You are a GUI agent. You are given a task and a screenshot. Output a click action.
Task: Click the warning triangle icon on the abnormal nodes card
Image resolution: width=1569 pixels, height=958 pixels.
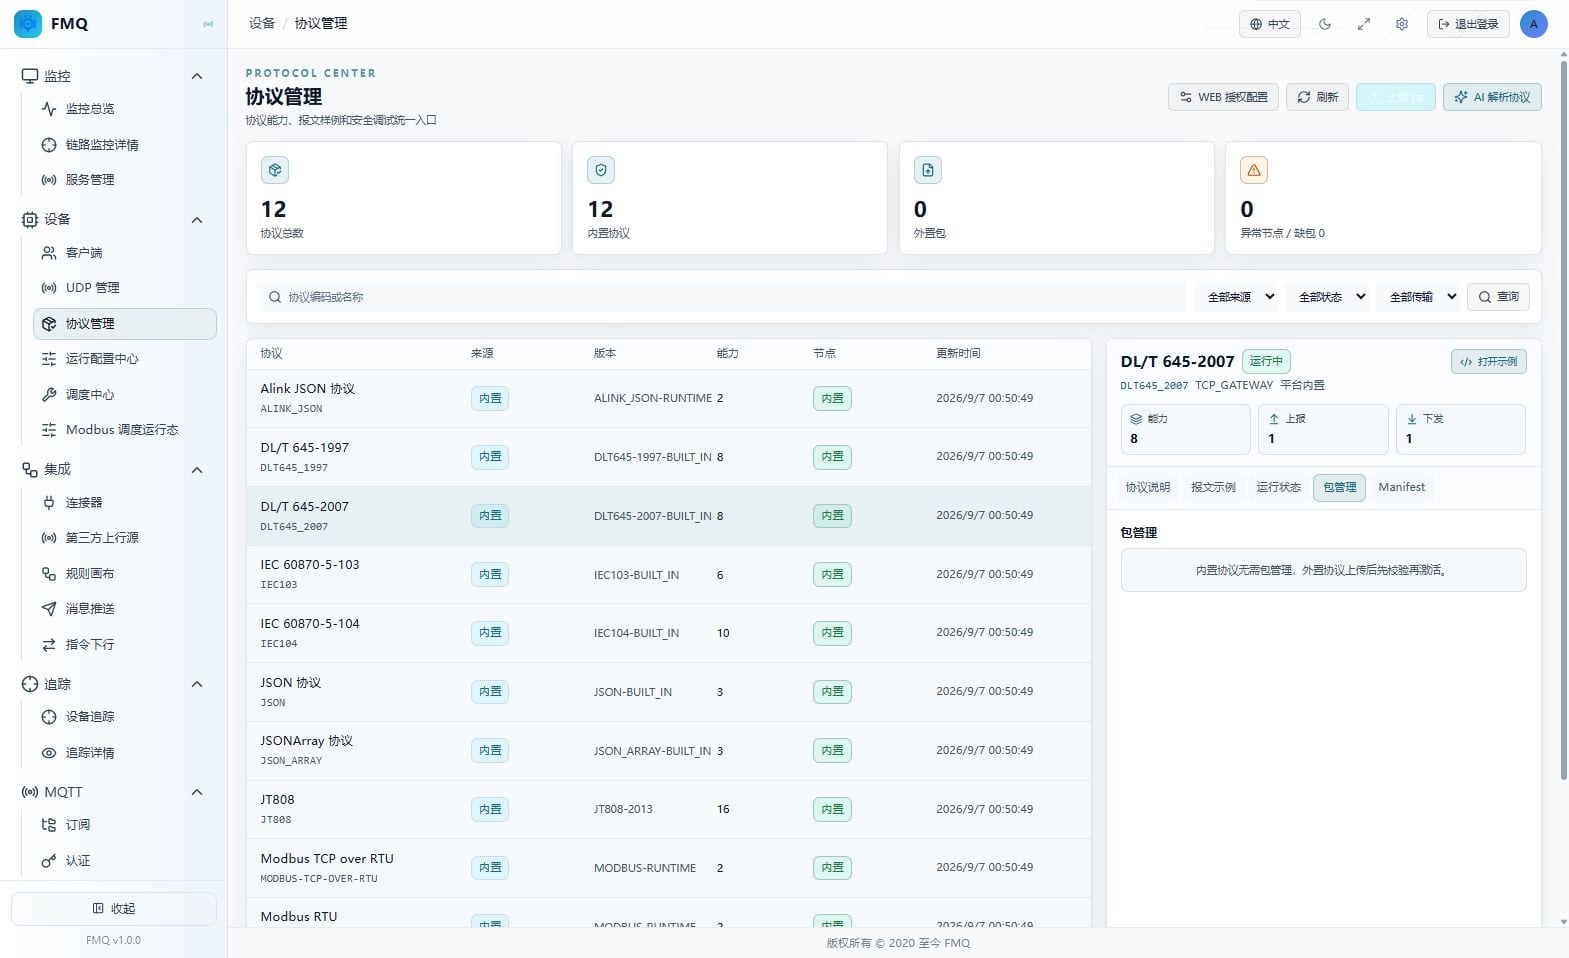click(1254, 170)
